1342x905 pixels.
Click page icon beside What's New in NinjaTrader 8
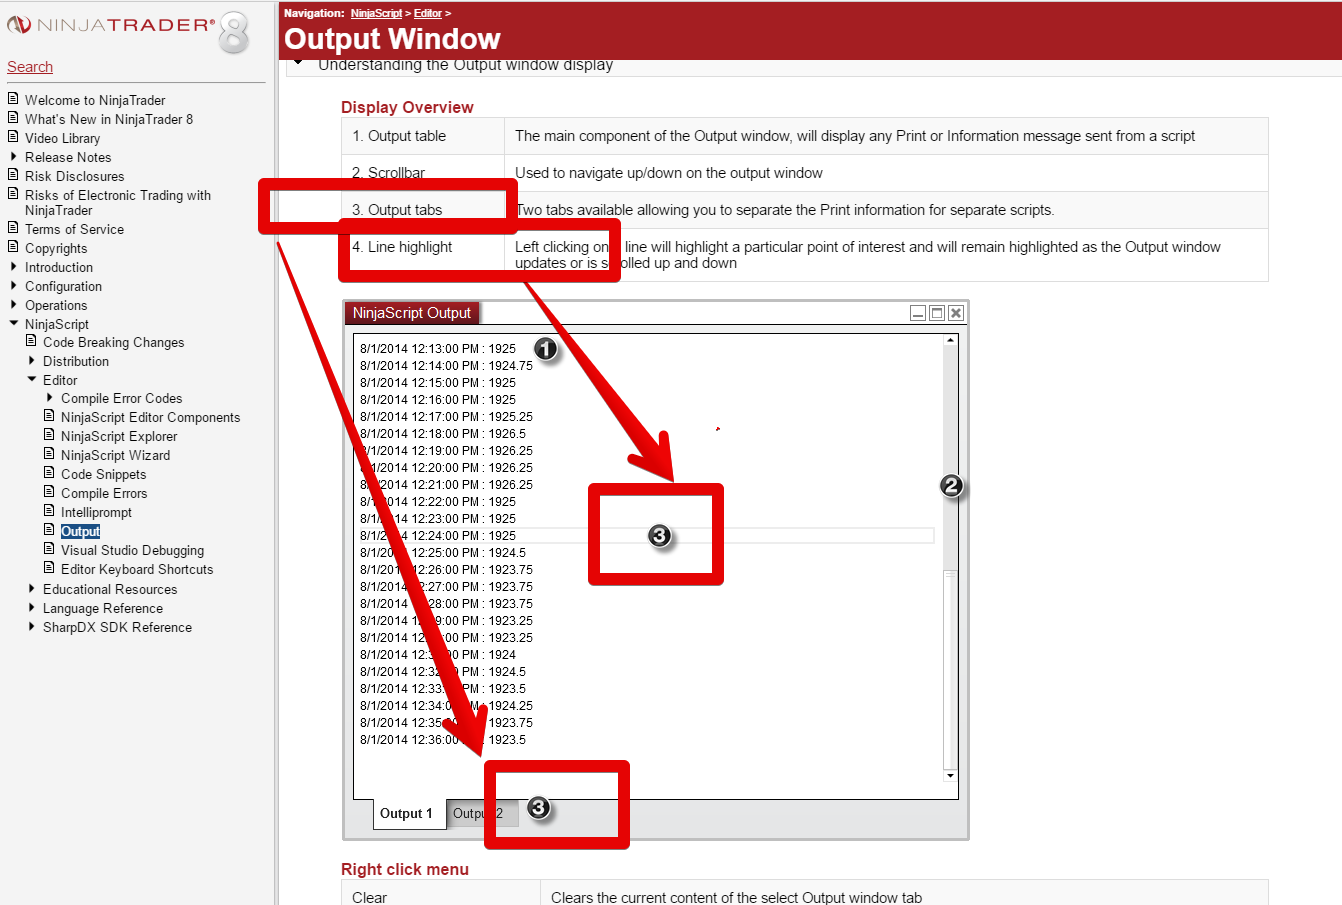[x=13, y=118]
